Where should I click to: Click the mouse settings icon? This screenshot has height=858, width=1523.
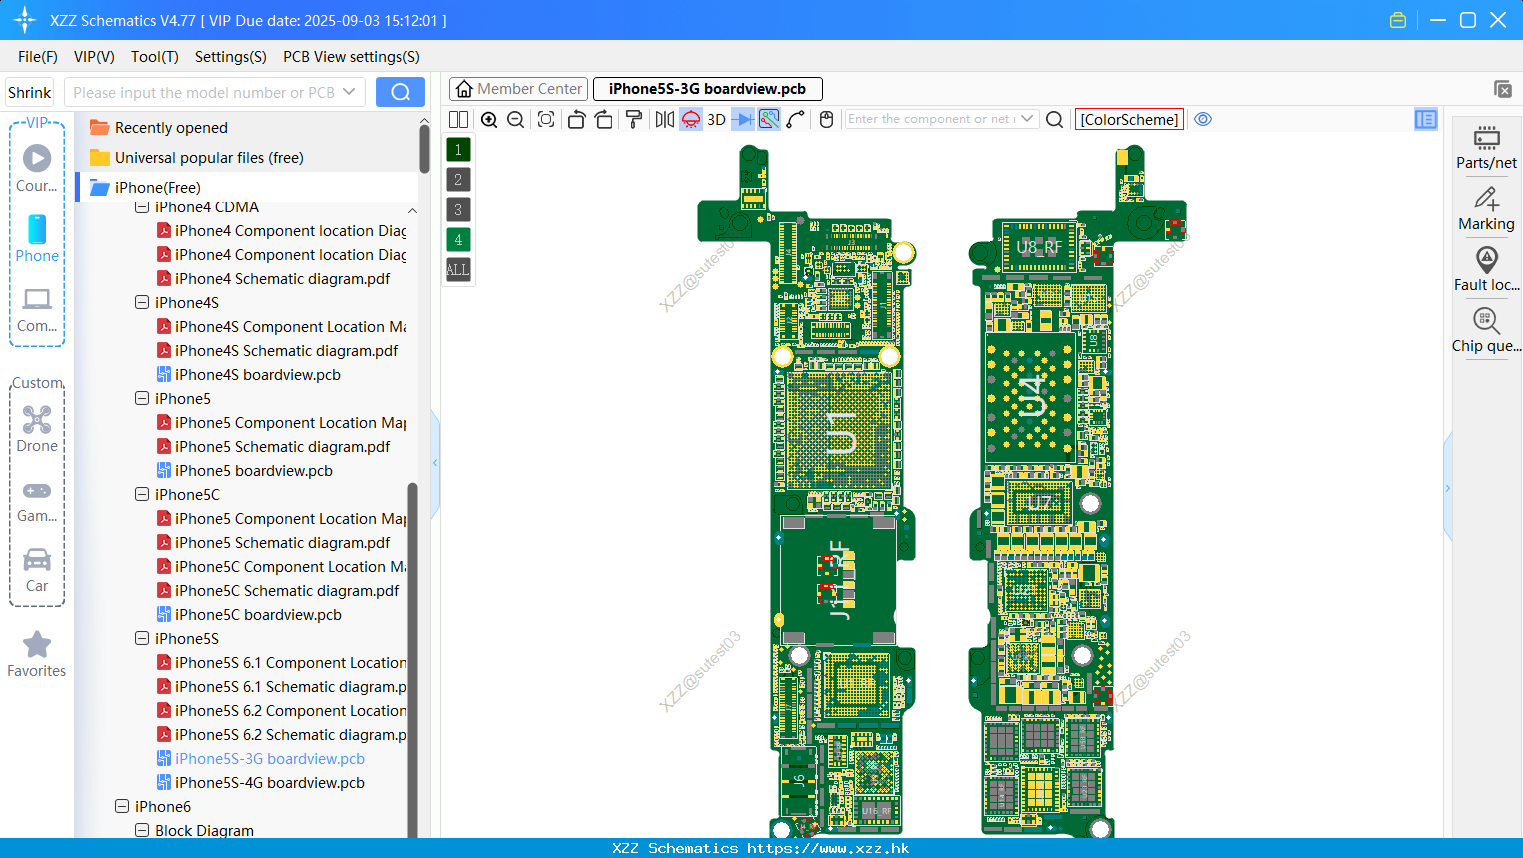click(x=826, y=119)
